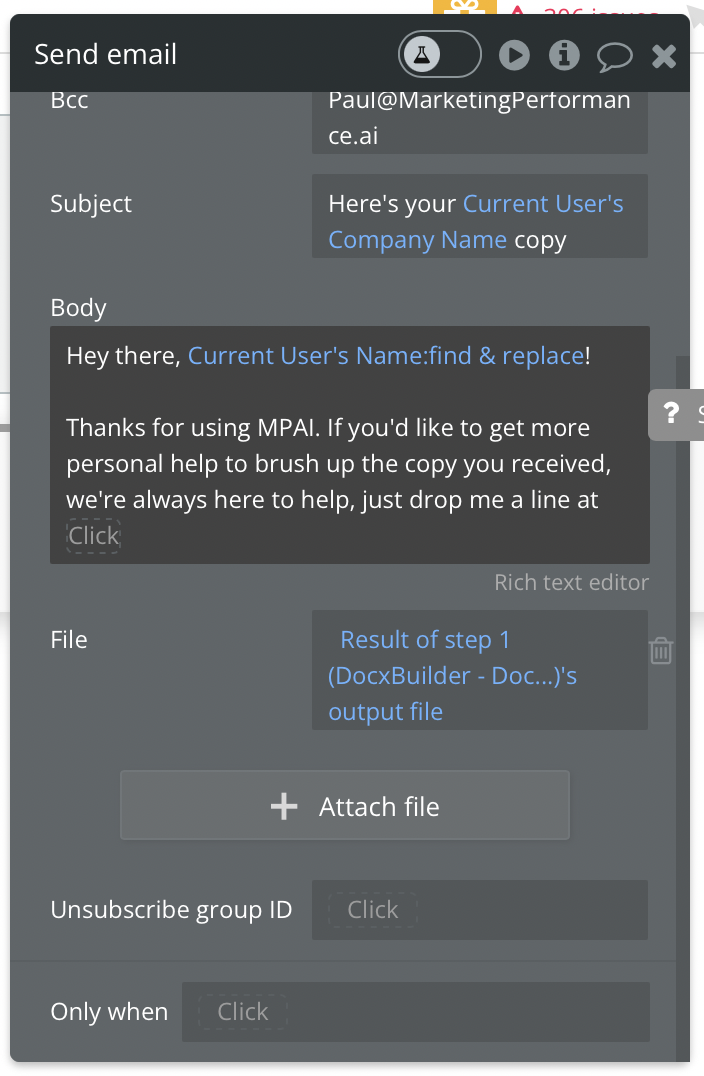Edit the Bcc email address field

pyautogui.click(x=480, y=119)
